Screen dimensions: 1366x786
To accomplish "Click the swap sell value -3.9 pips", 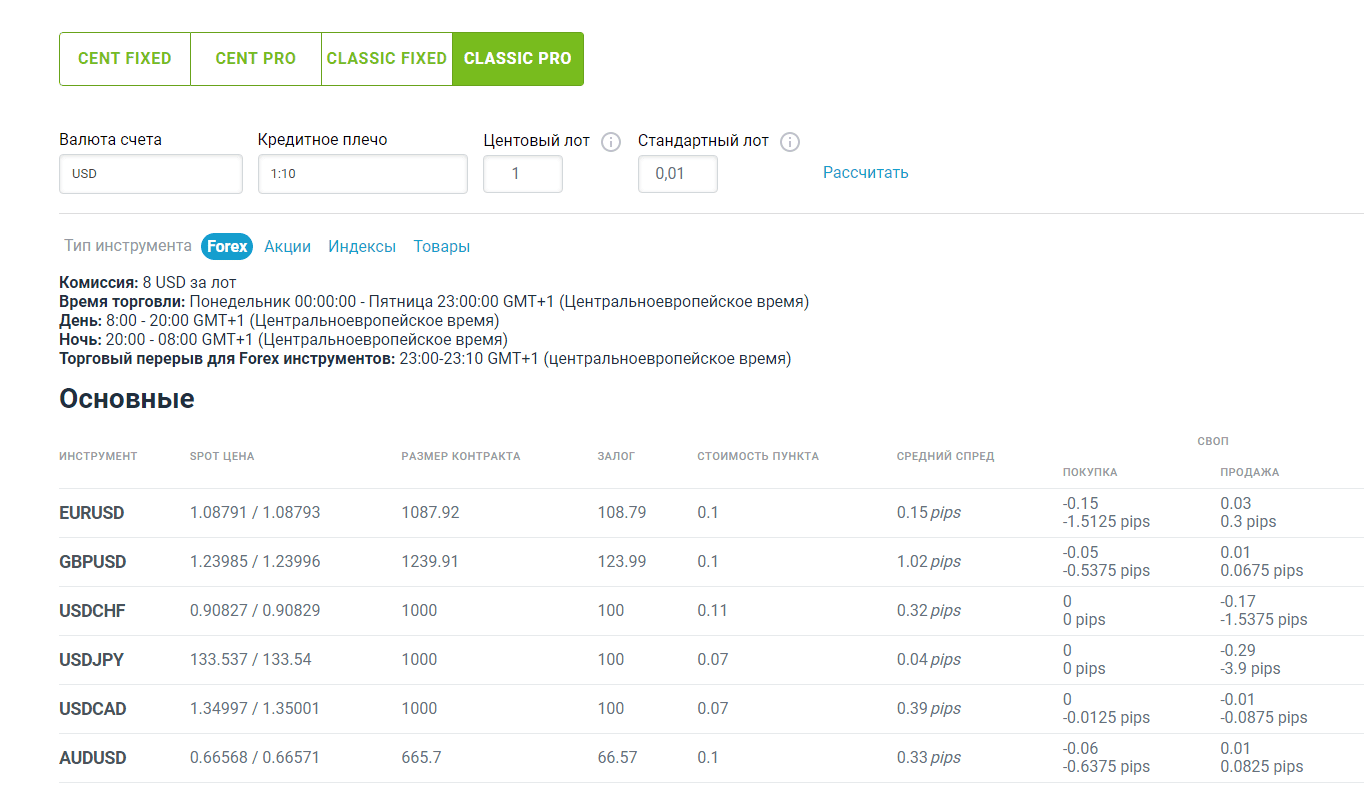I will (1250, 669).
